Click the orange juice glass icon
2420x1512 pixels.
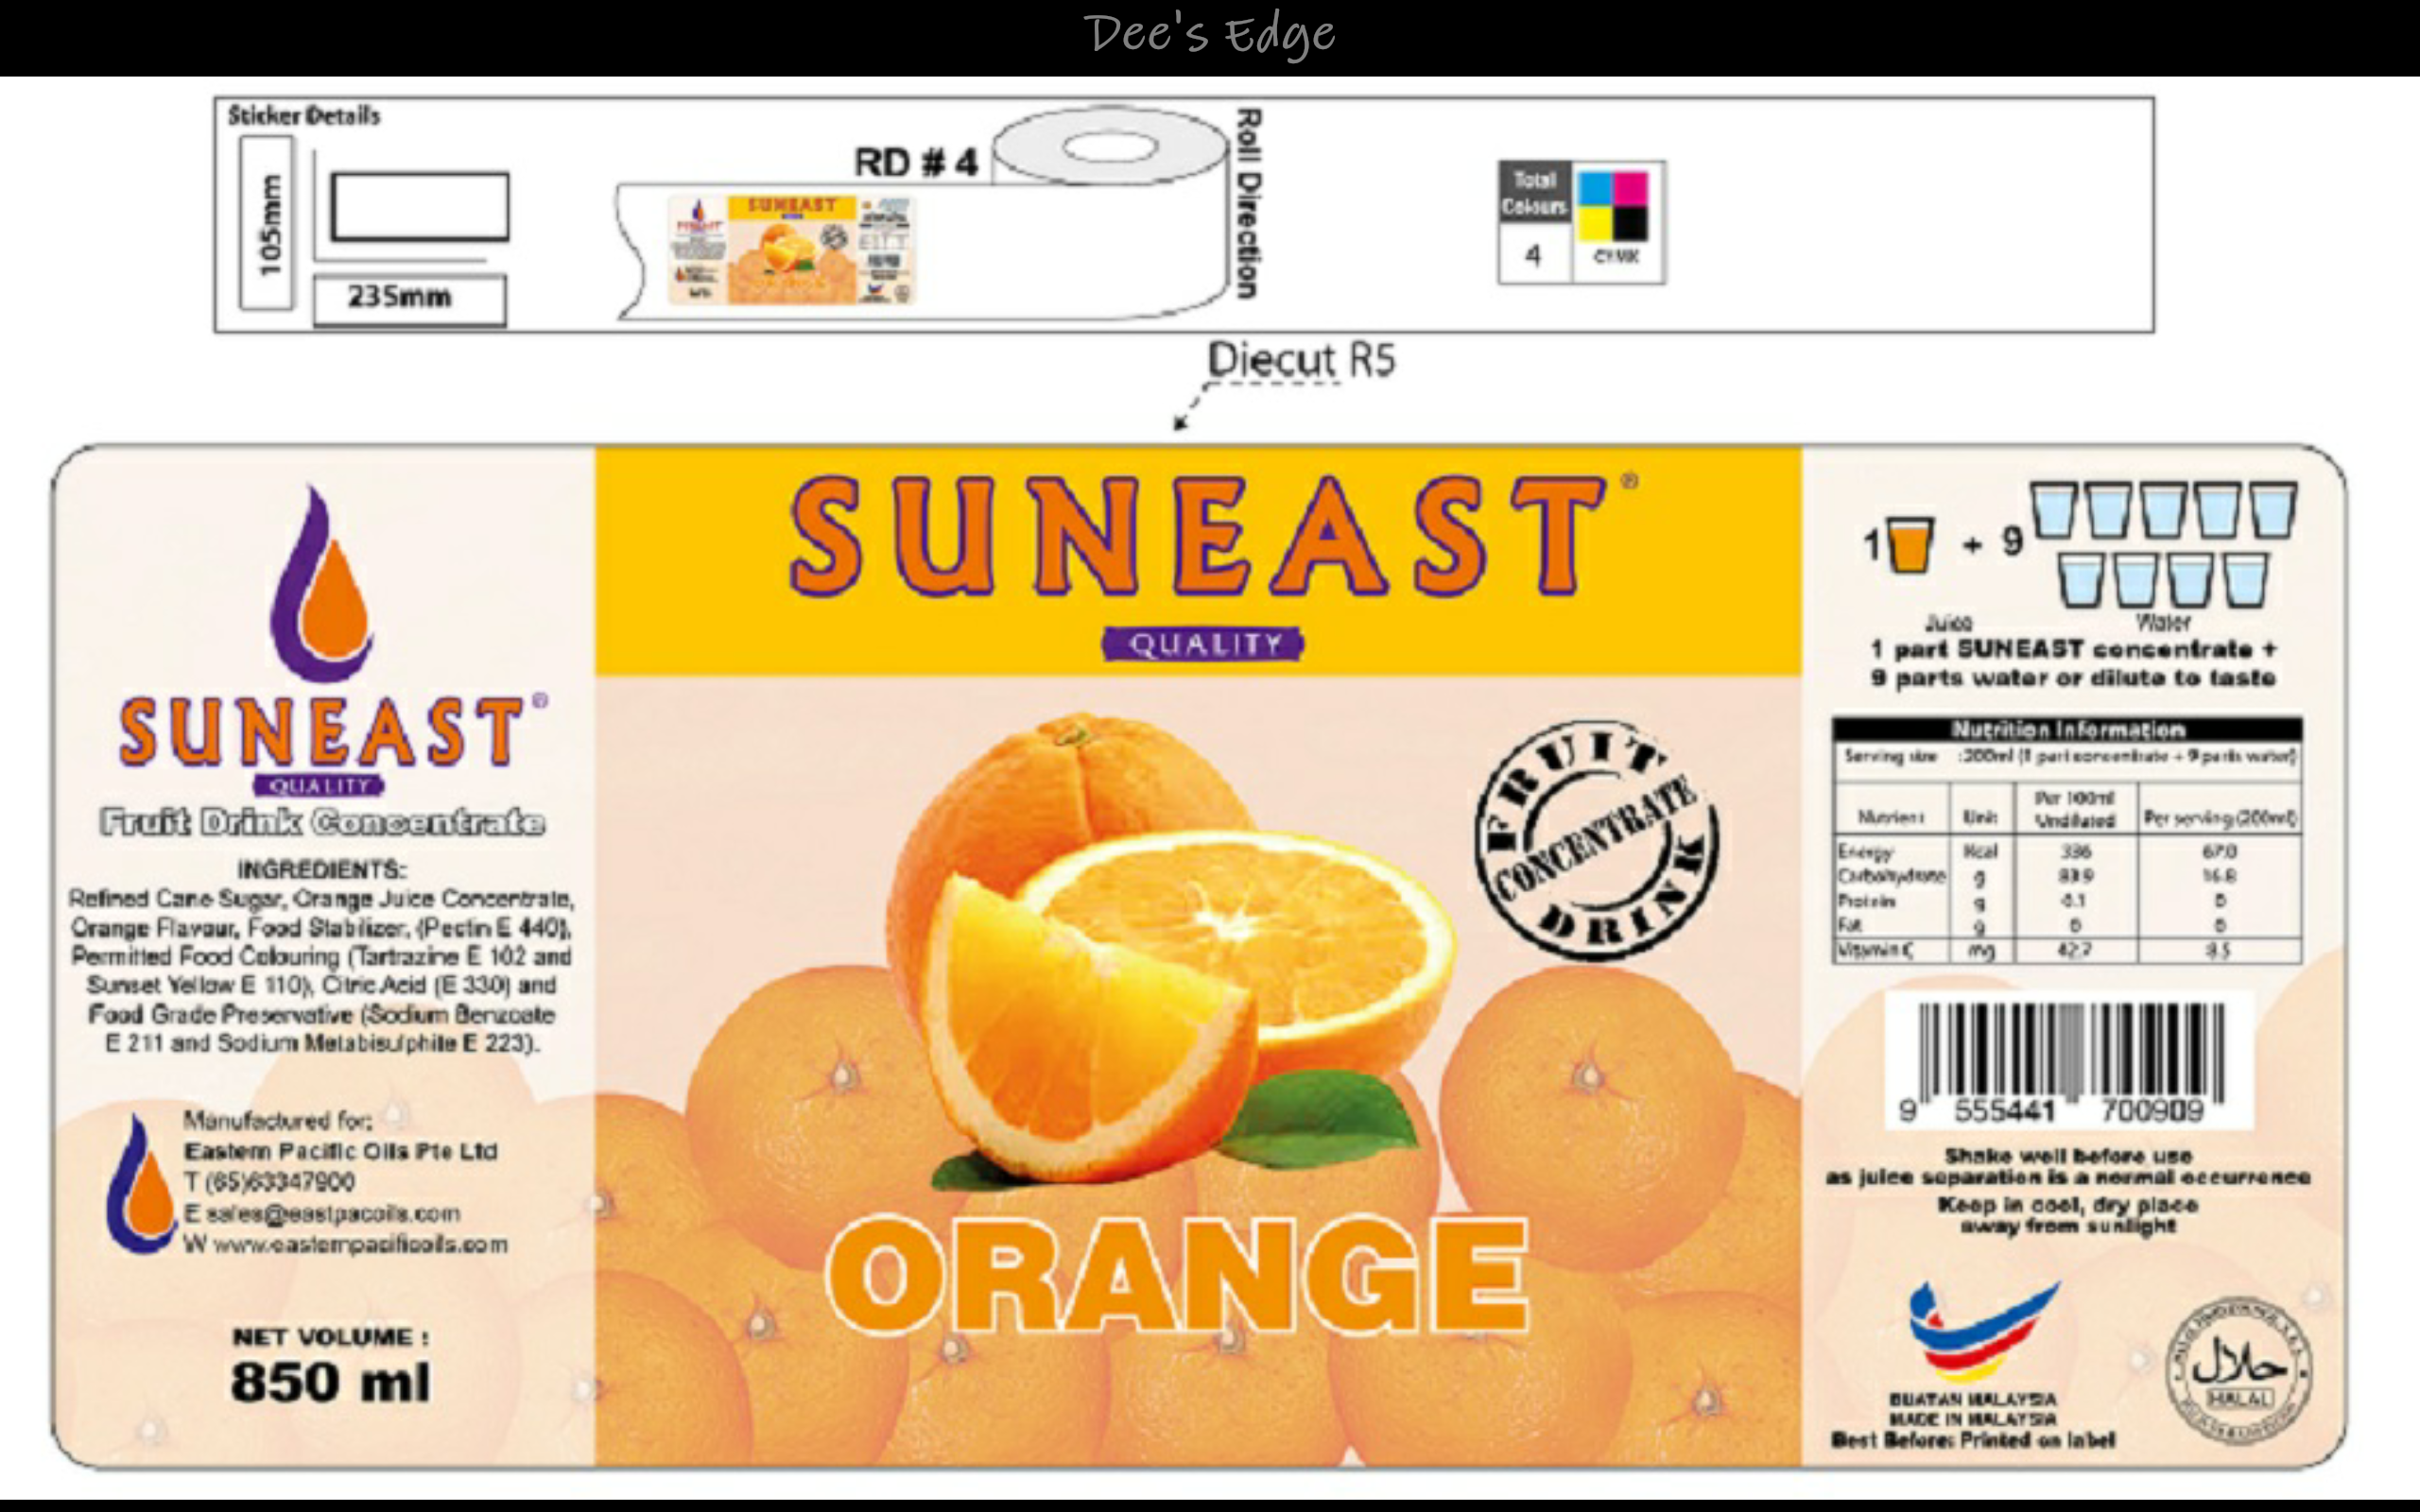coord(1909,545)
